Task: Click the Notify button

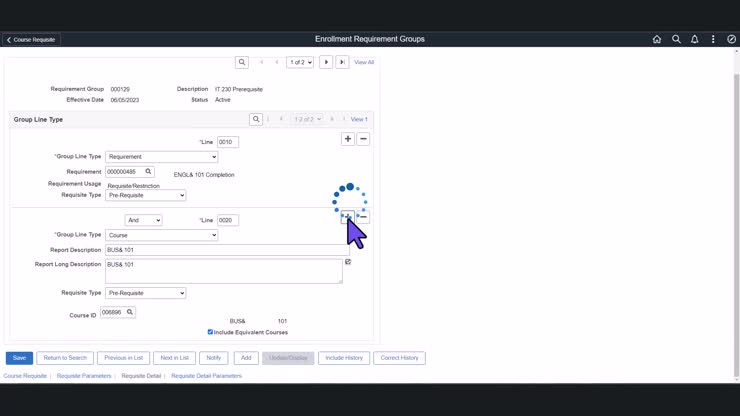Action: 213,358
